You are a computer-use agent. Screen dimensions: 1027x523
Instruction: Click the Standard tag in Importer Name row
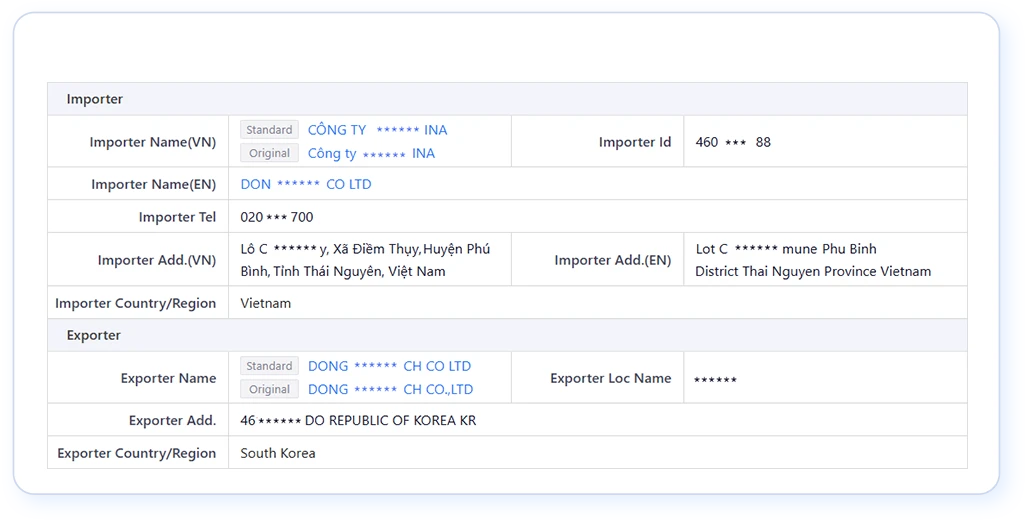point(269,130)
